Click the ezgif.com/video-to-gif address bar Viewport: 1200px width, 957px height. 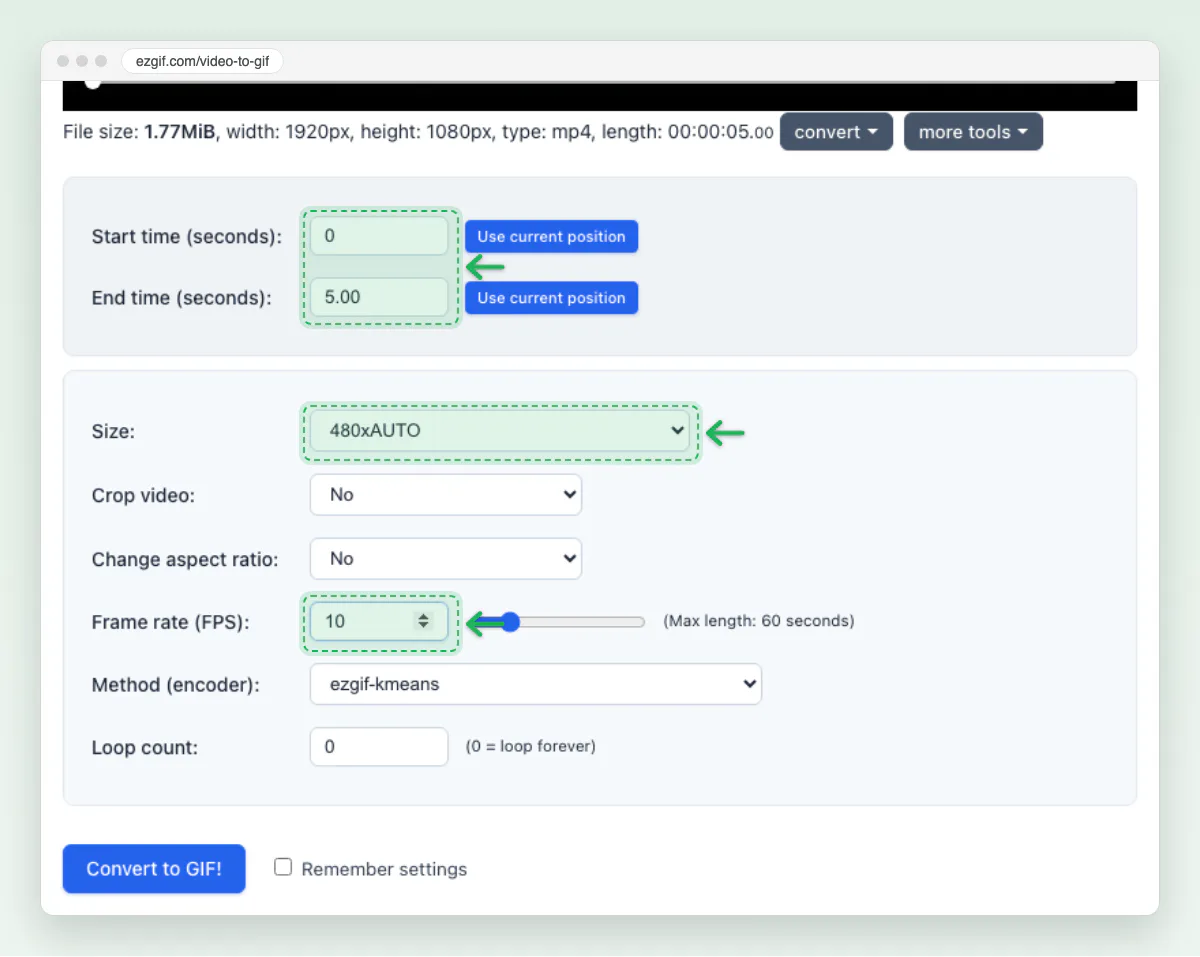[x=203, y=61]
